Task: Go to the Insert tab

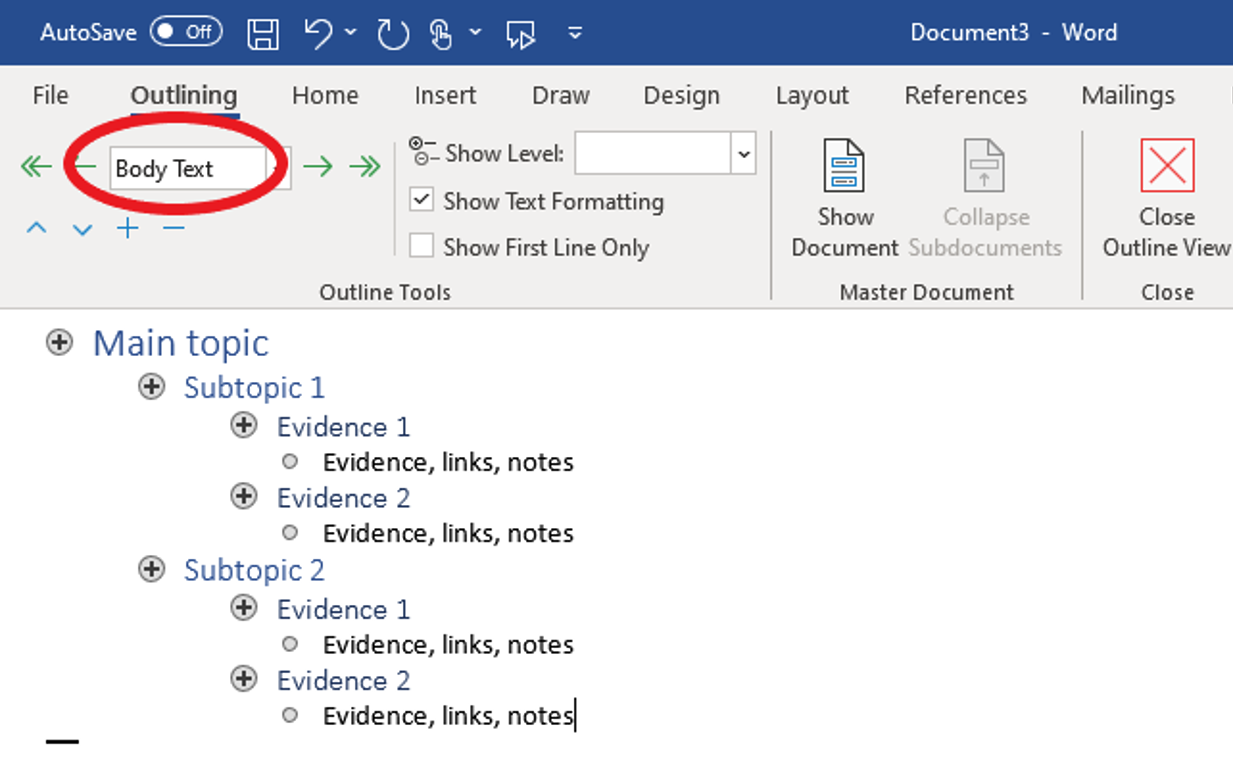Action: (x=445, y=95)
